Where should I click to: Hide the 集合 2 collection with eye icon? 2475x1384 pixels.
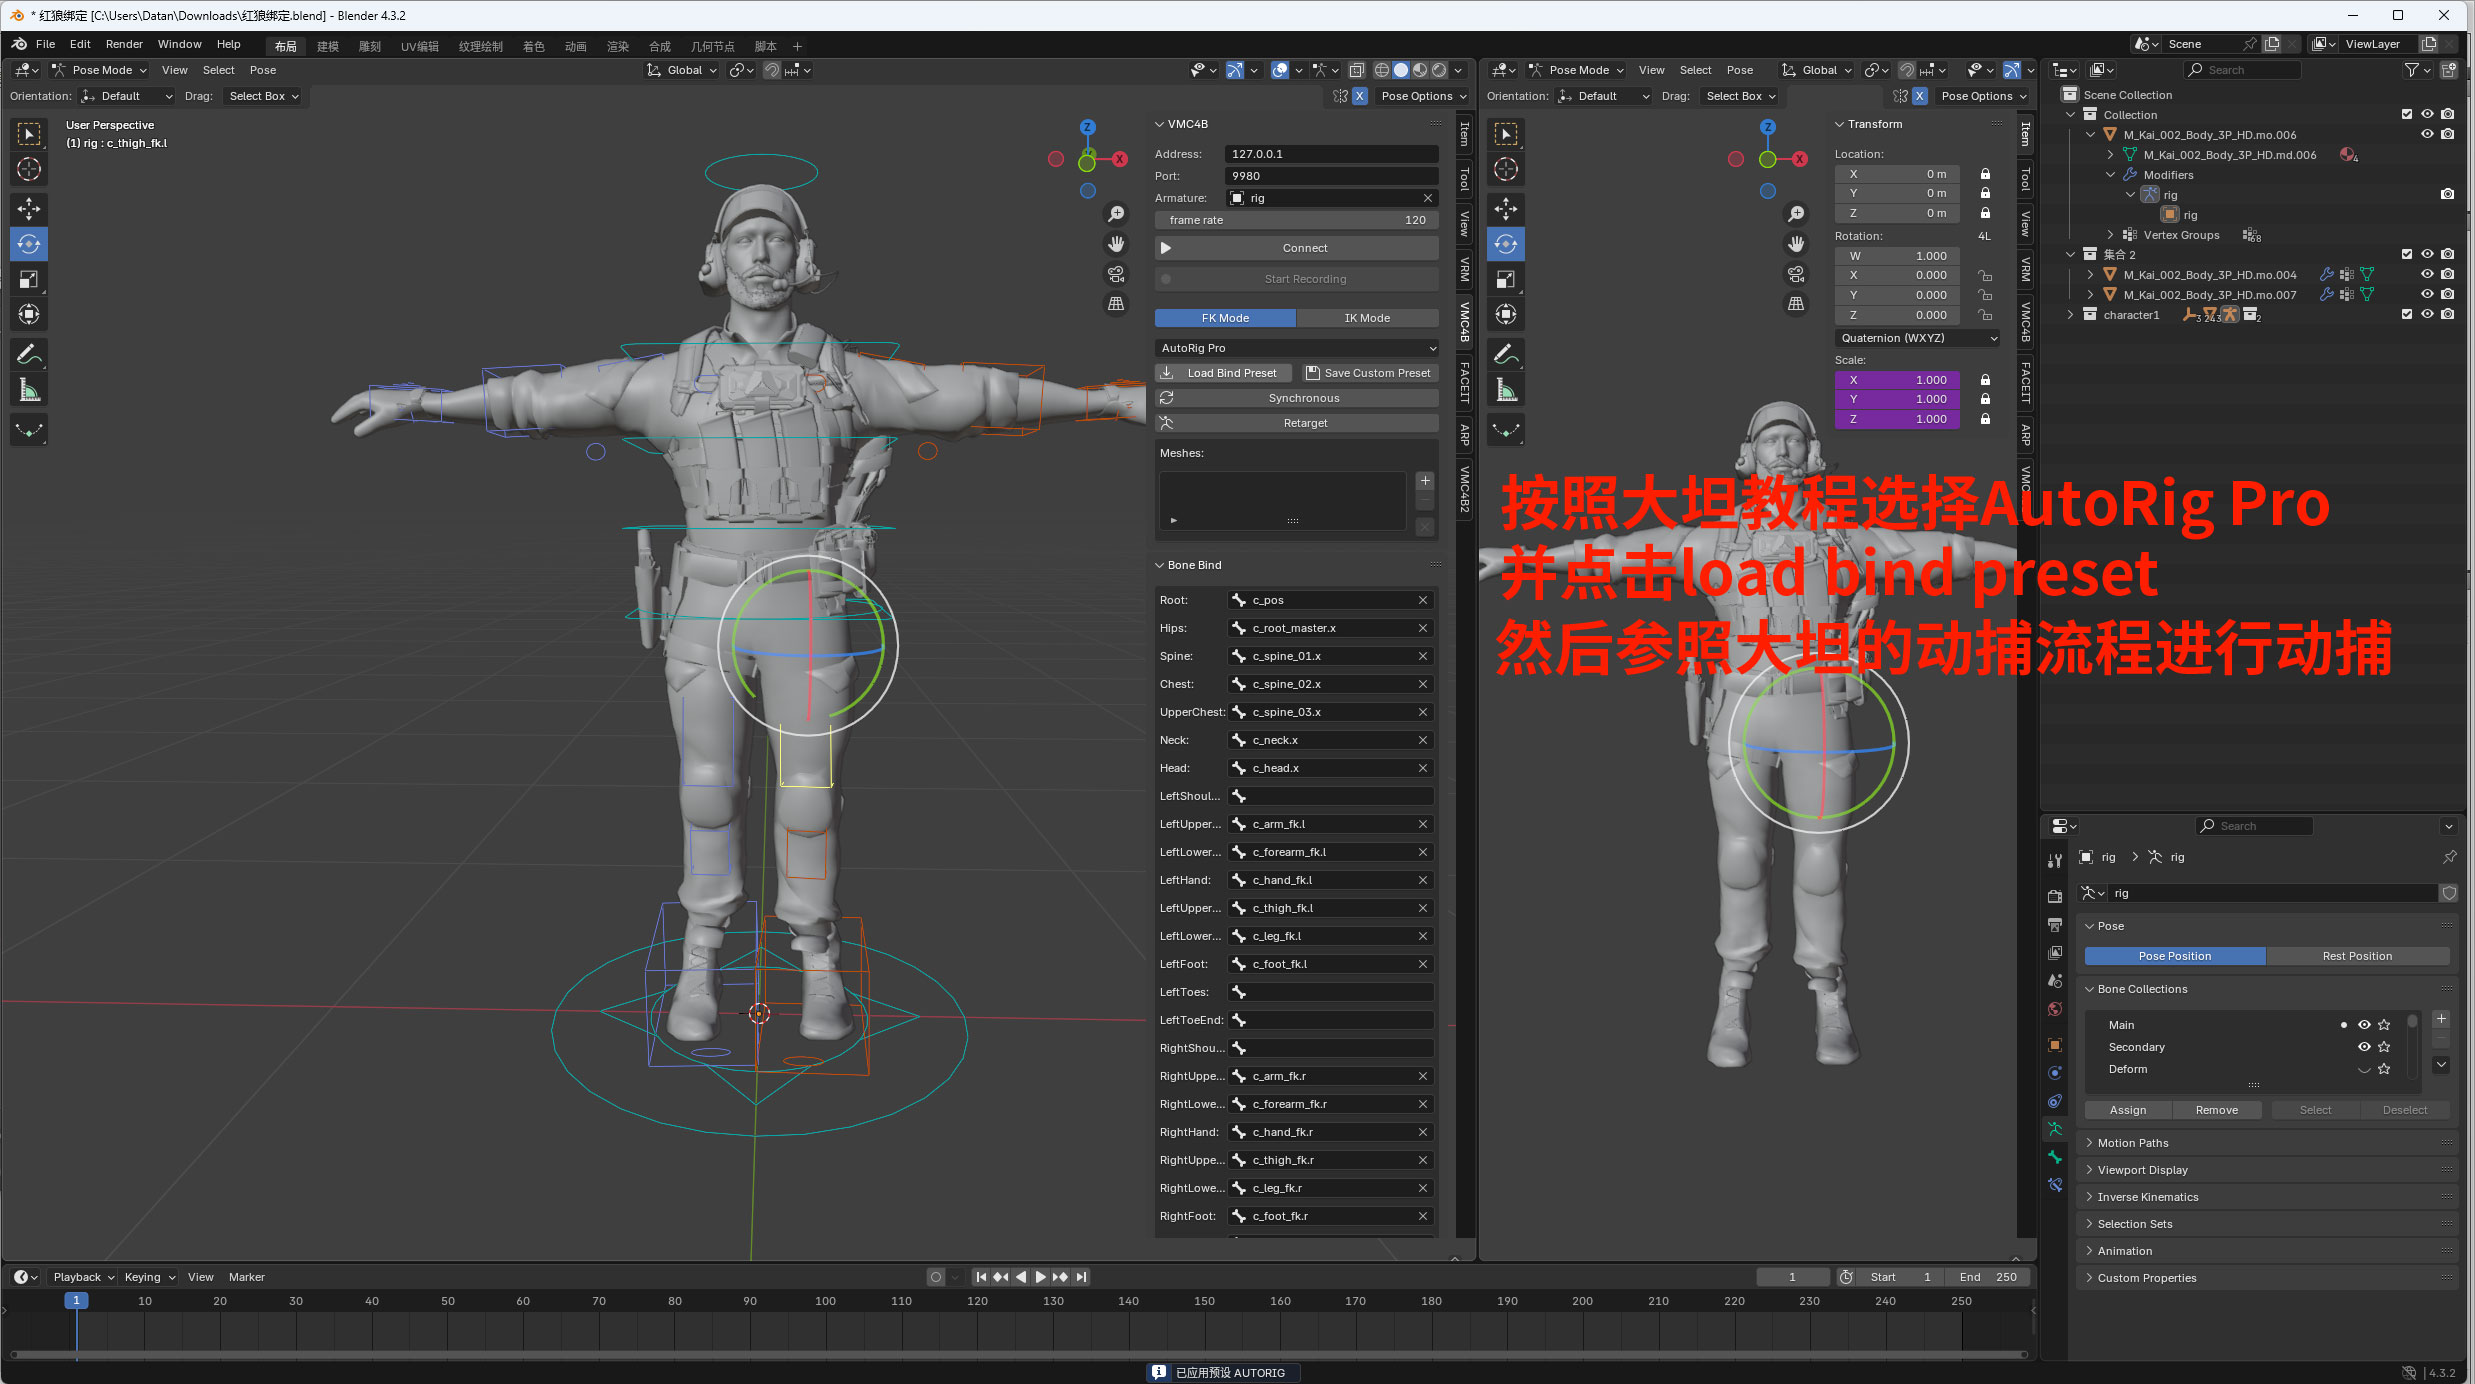click(x=2427, y=254)
